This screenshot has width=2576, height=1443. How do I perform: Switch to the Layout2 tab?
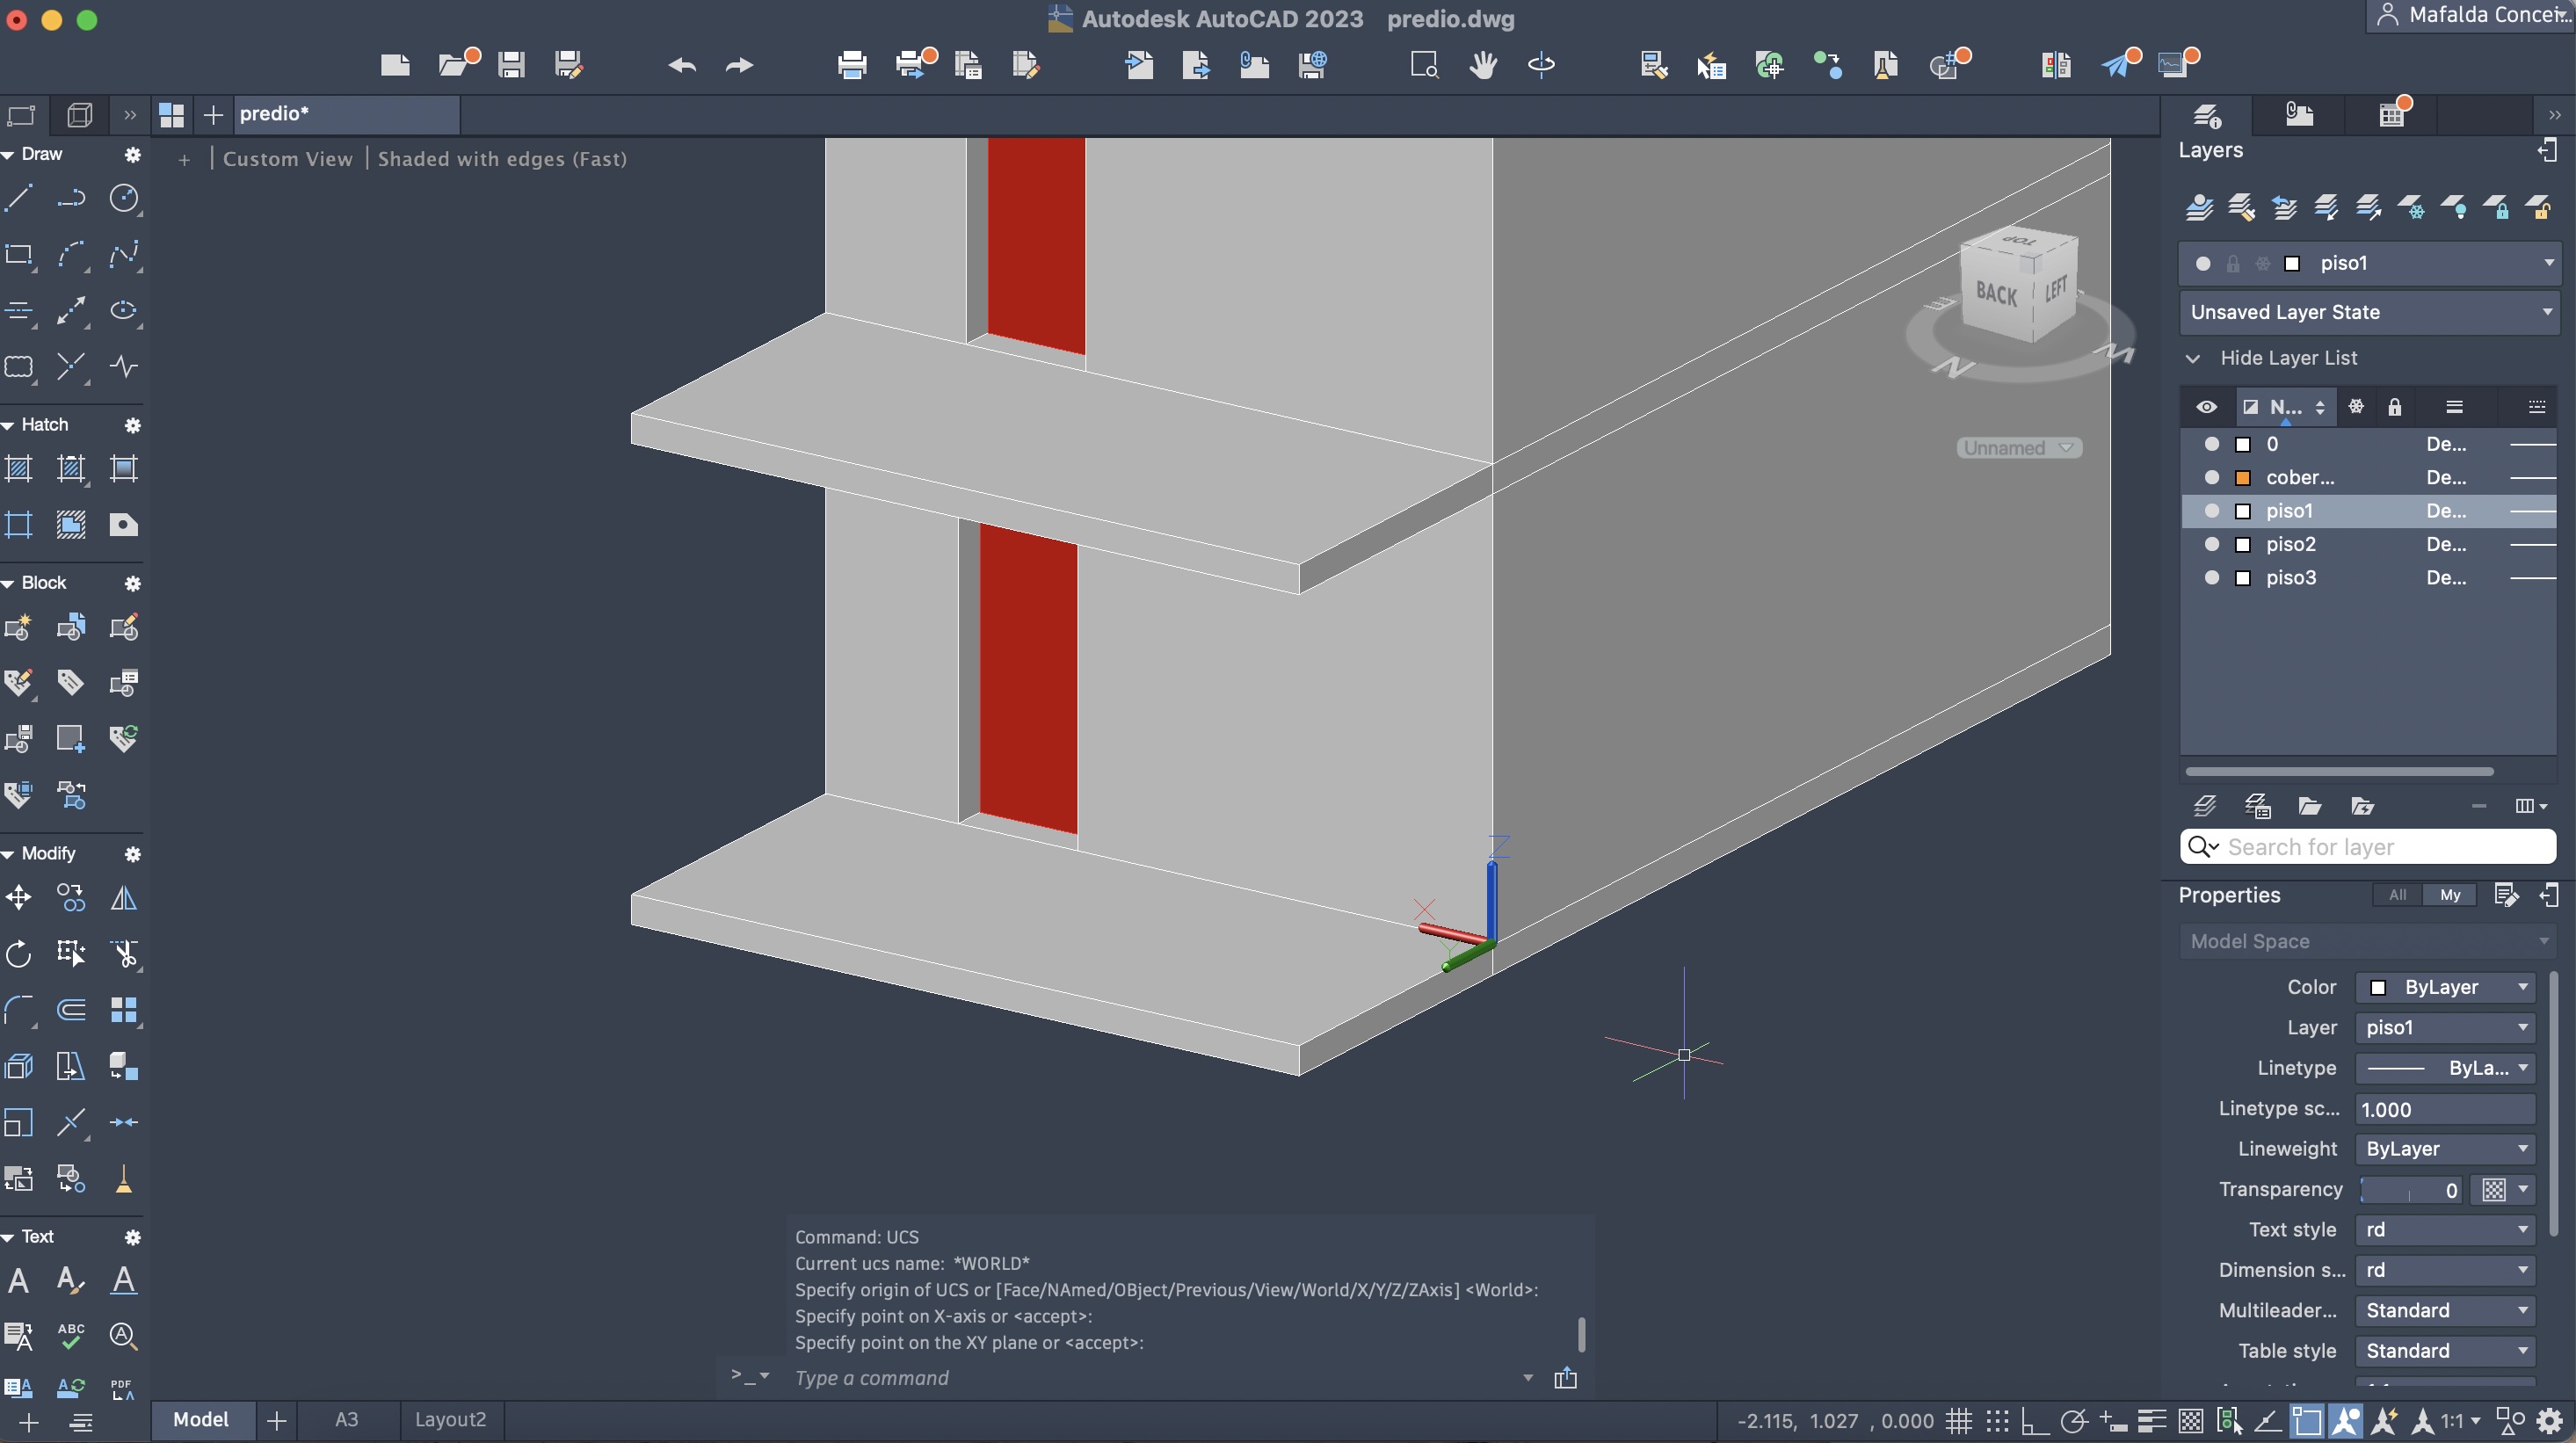pos(450,1420)
